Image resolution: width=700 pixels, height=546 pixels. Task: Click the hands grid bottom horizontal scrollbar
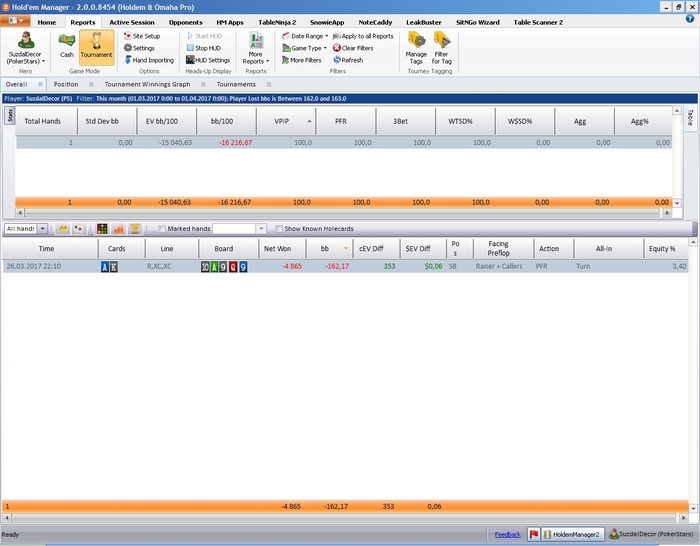(x=343, y=518)
